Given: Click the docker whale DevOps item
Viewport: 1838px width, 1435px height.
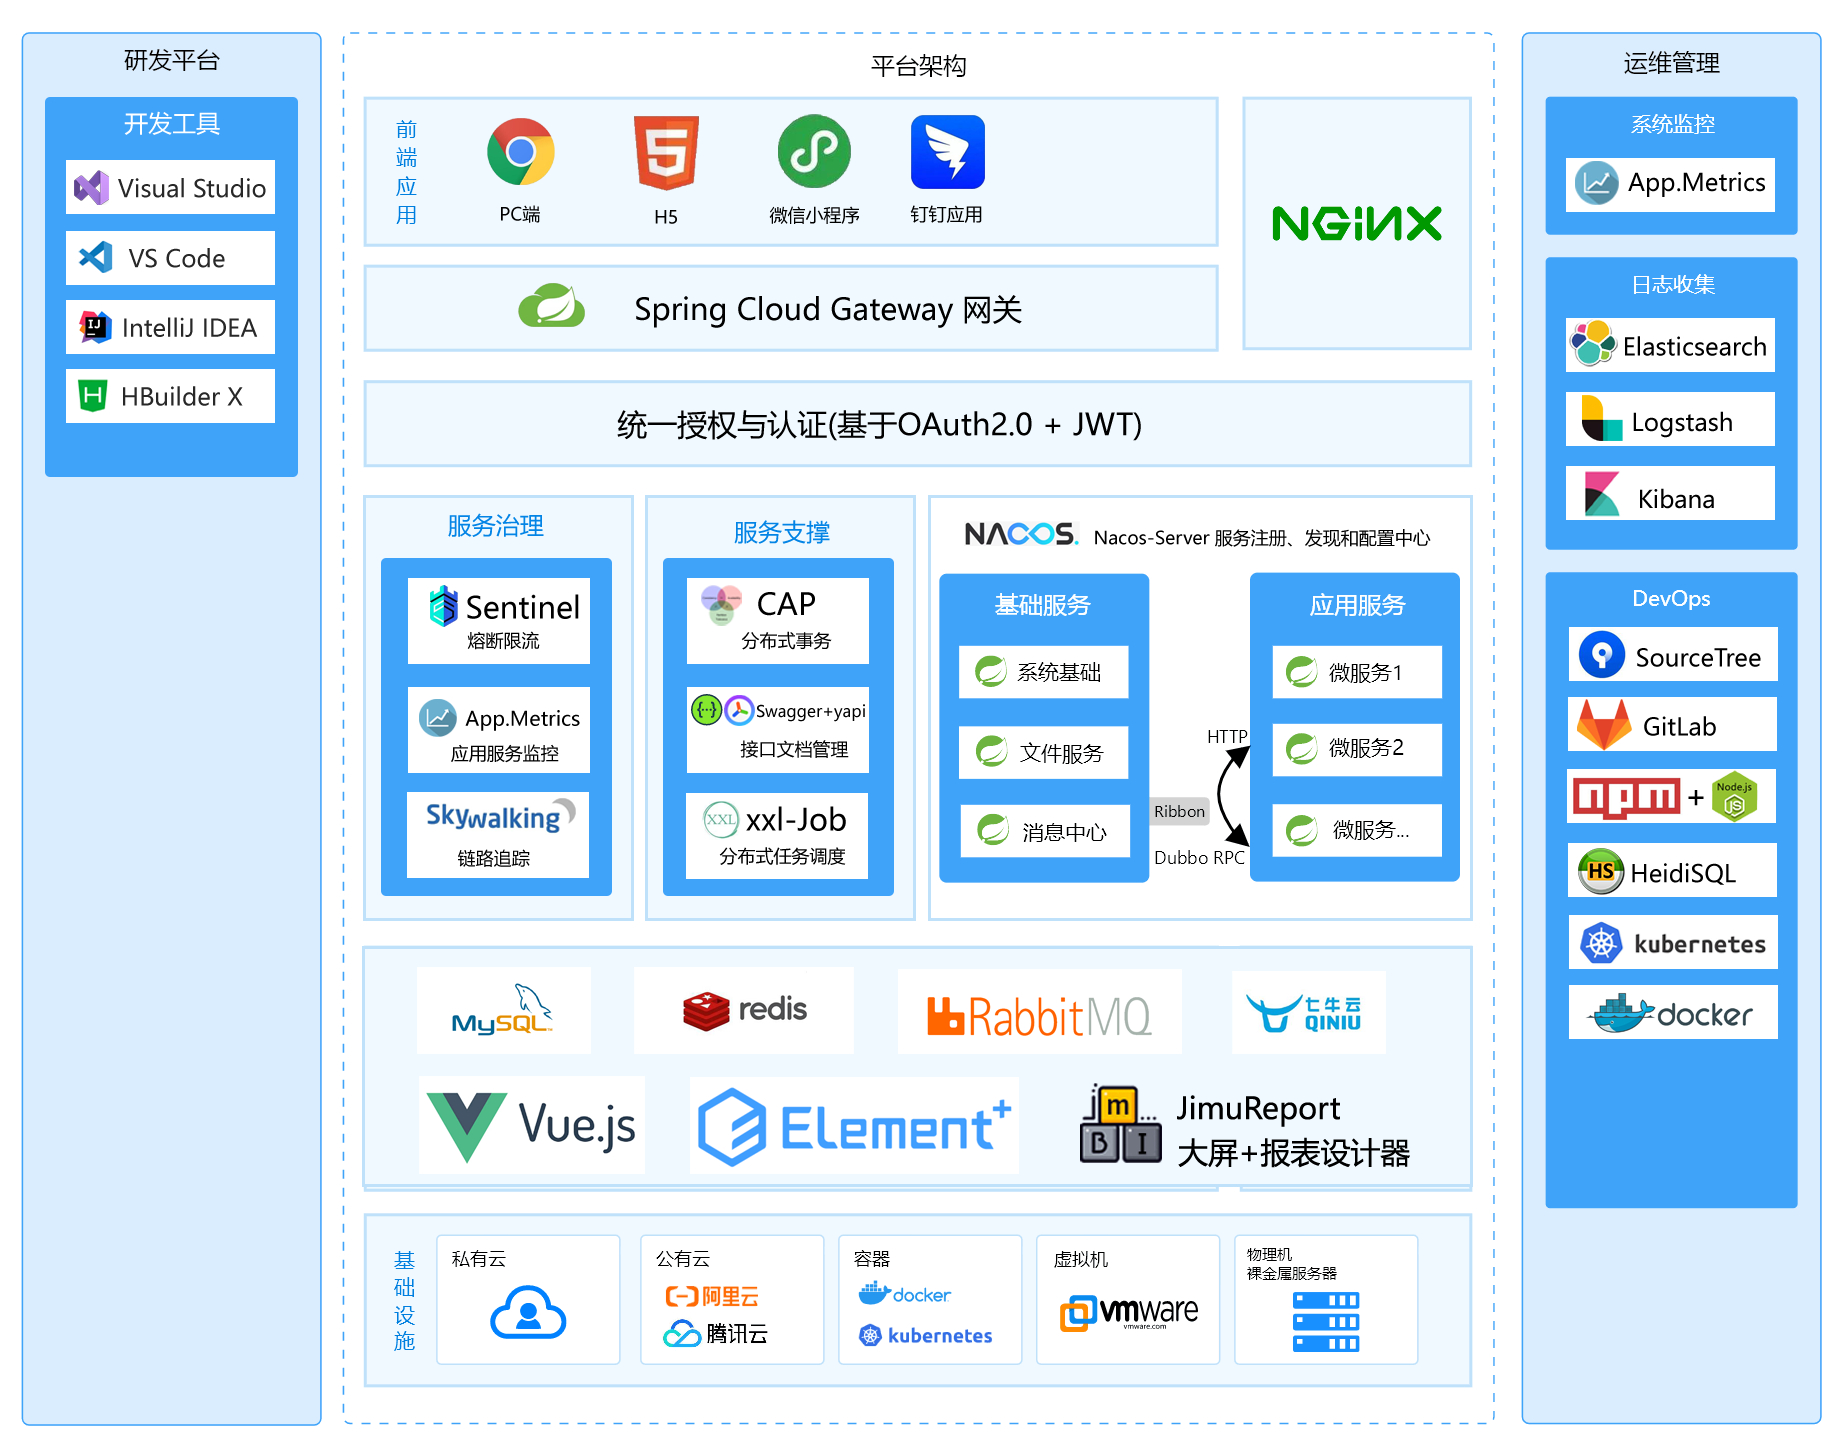Looking at the screenshot, I should (x=1673, y=1012).
